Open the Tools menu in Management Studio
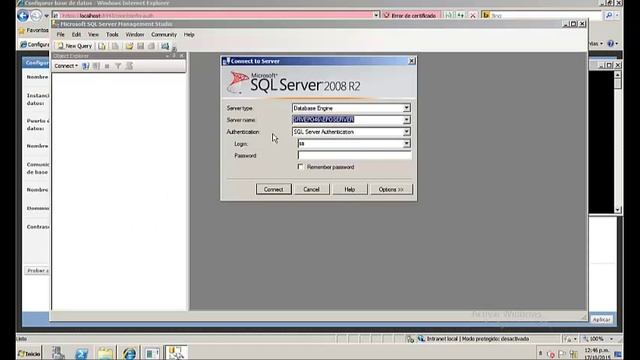 (x=112, y=35)
